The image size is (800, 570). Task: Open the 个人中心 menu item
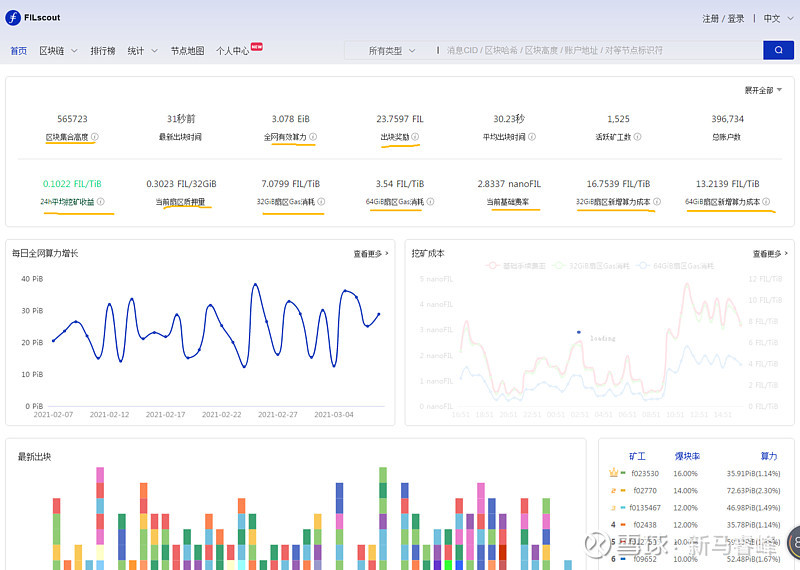pos(232,51)
